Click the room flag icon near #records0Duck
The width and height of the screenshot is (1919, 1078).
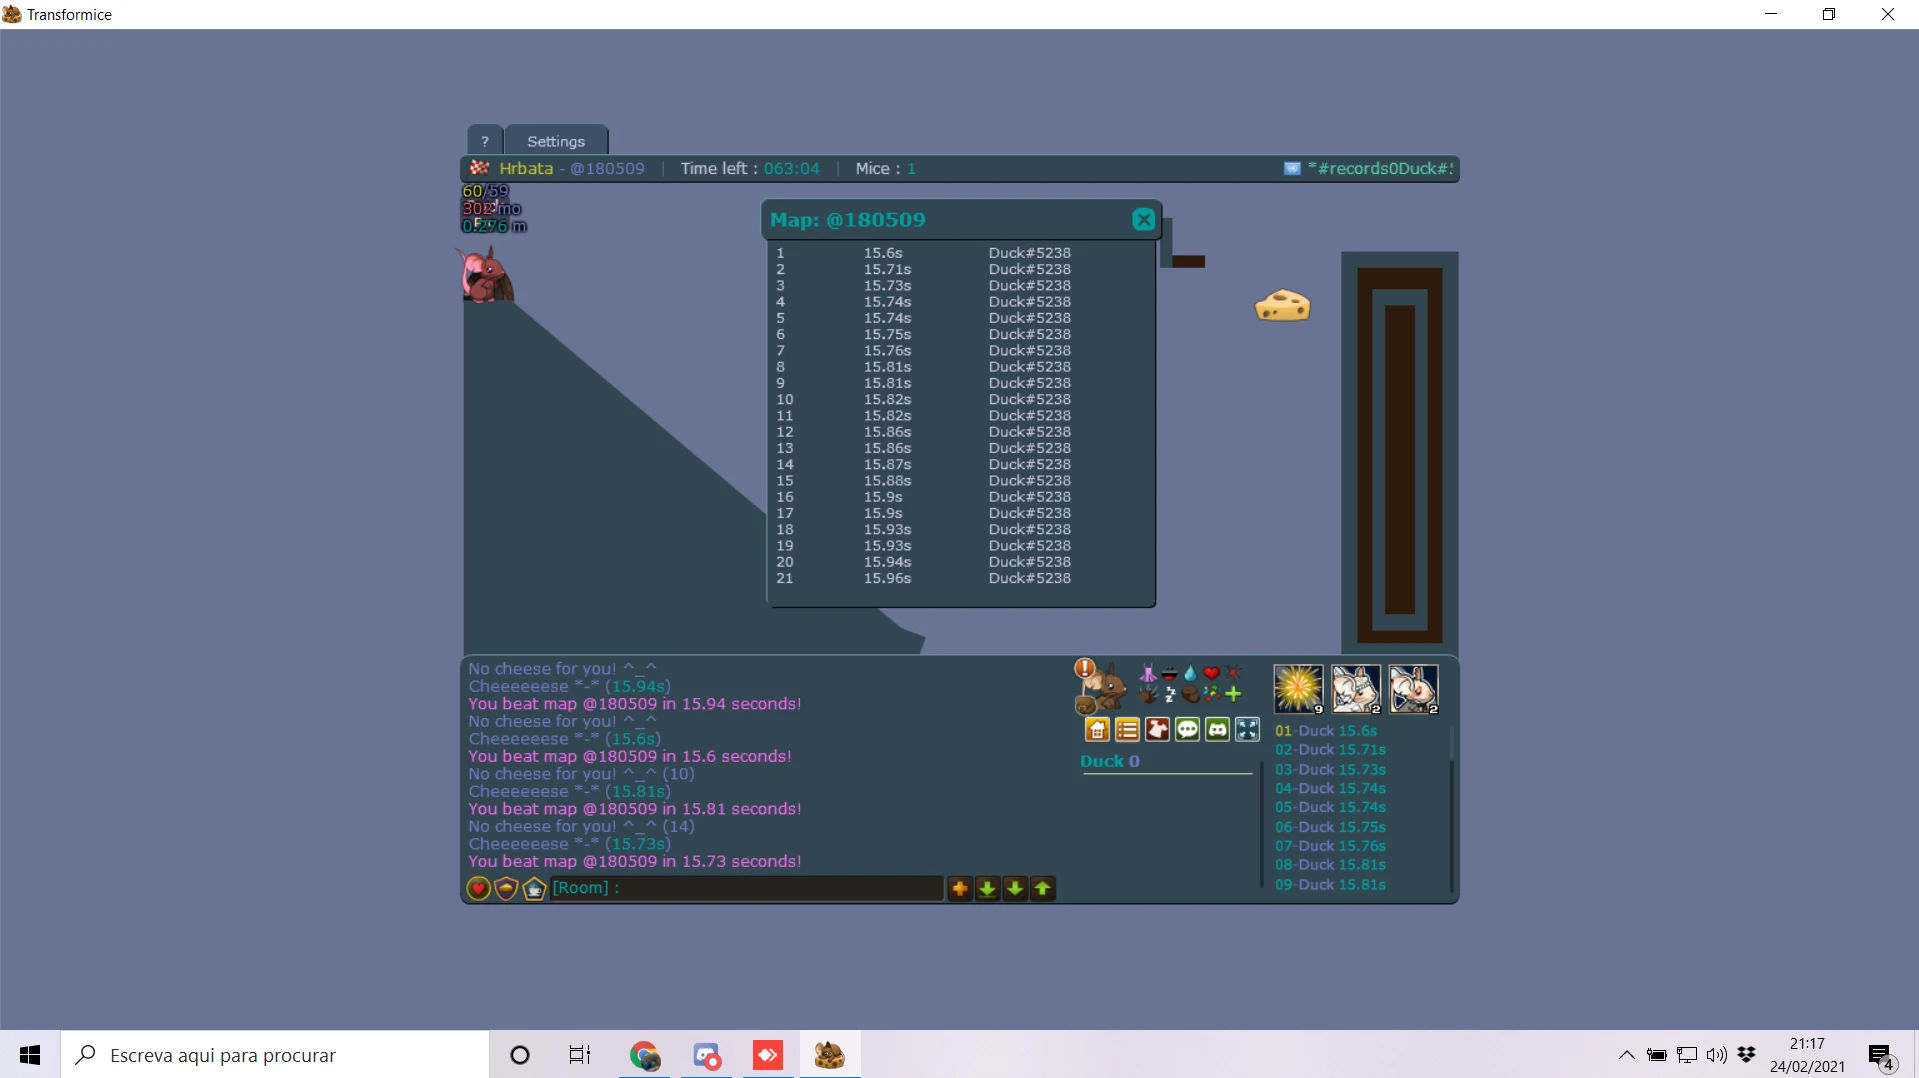click(x=1292, y=169)
